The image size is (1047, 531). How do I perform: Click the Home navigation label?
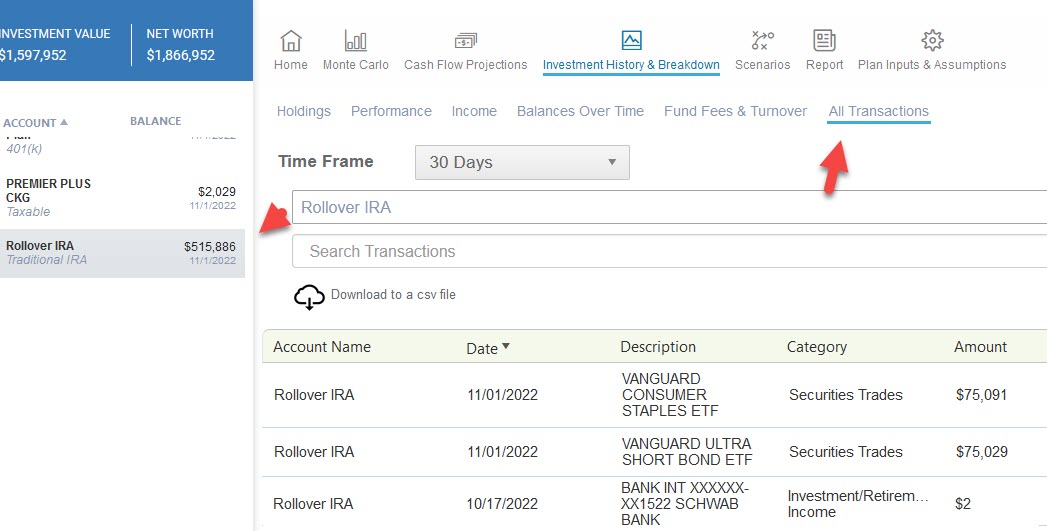[x=290, y=65]
